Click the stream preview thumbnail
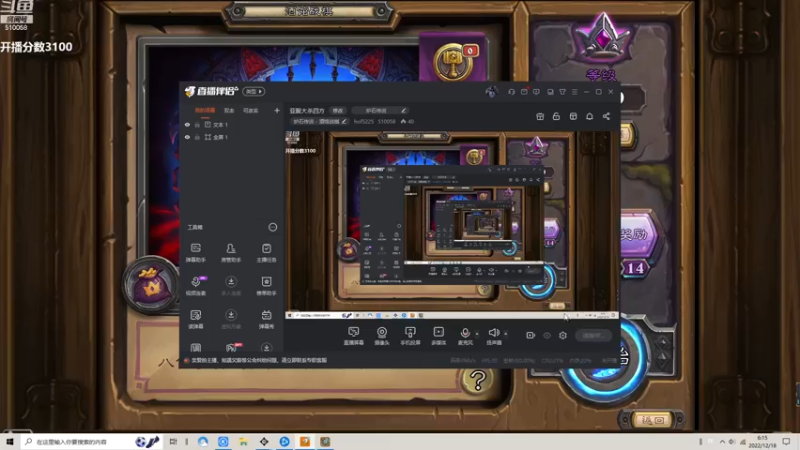Image resolution: width=800 pixels, height=450 pixels. click(x=452, y=223)
